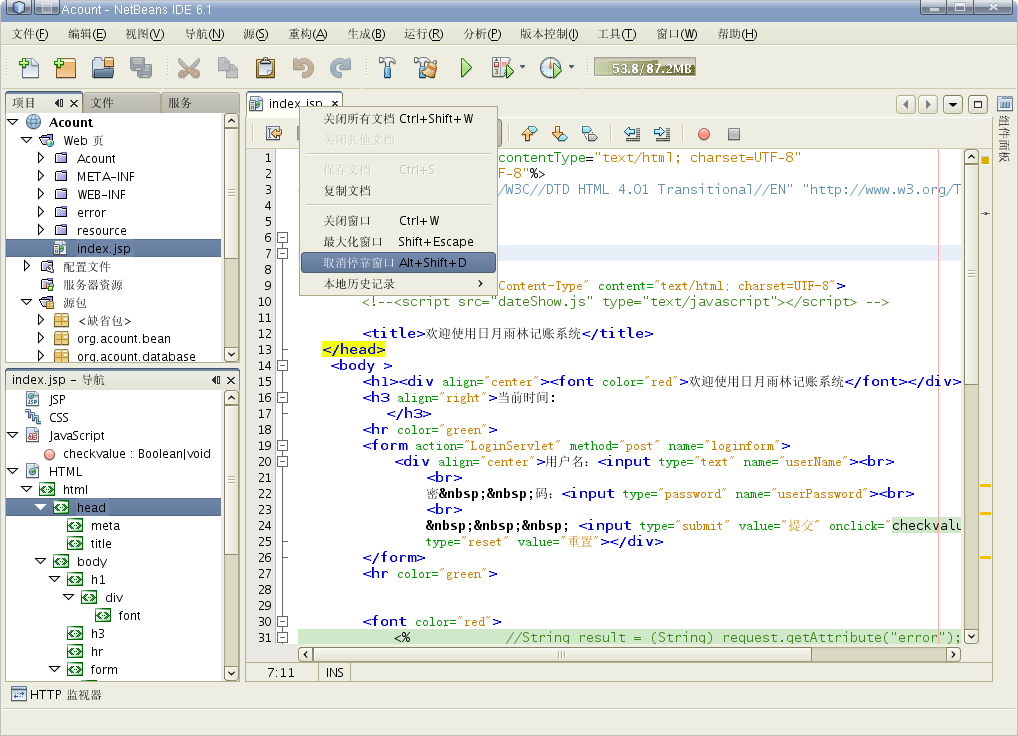
Task: Click the Shift Line Left icon
Action: point(632,134)
